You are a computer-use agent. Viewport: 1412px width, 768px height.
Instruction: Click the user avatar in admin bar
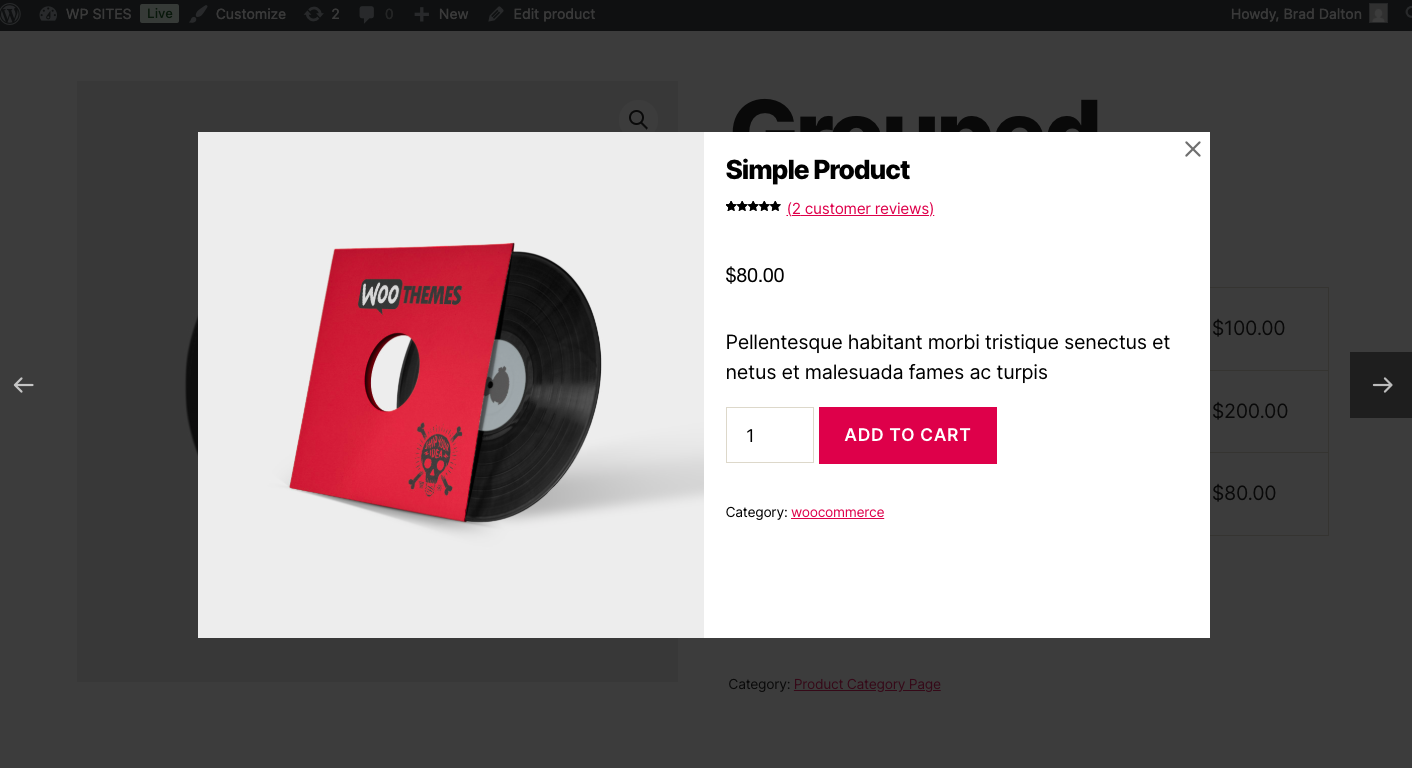1379,14
